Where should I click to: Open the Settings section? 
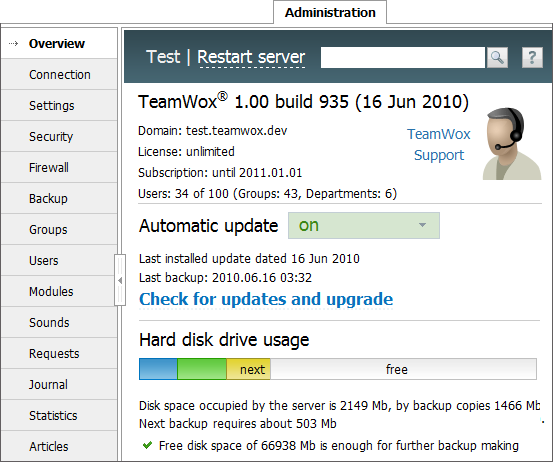click(59, 105)
